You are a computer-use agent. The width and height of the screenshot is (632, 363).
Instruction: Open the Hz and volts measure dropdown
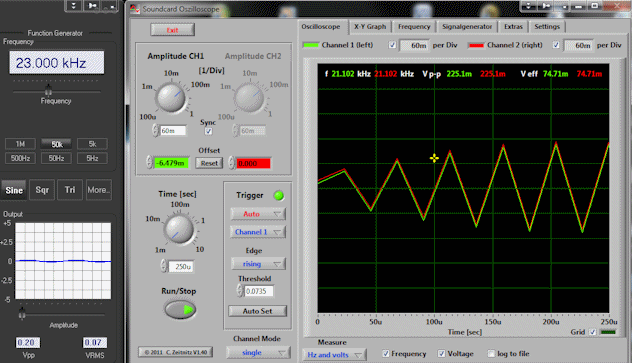pyautogui.click(x=334, y=355)
